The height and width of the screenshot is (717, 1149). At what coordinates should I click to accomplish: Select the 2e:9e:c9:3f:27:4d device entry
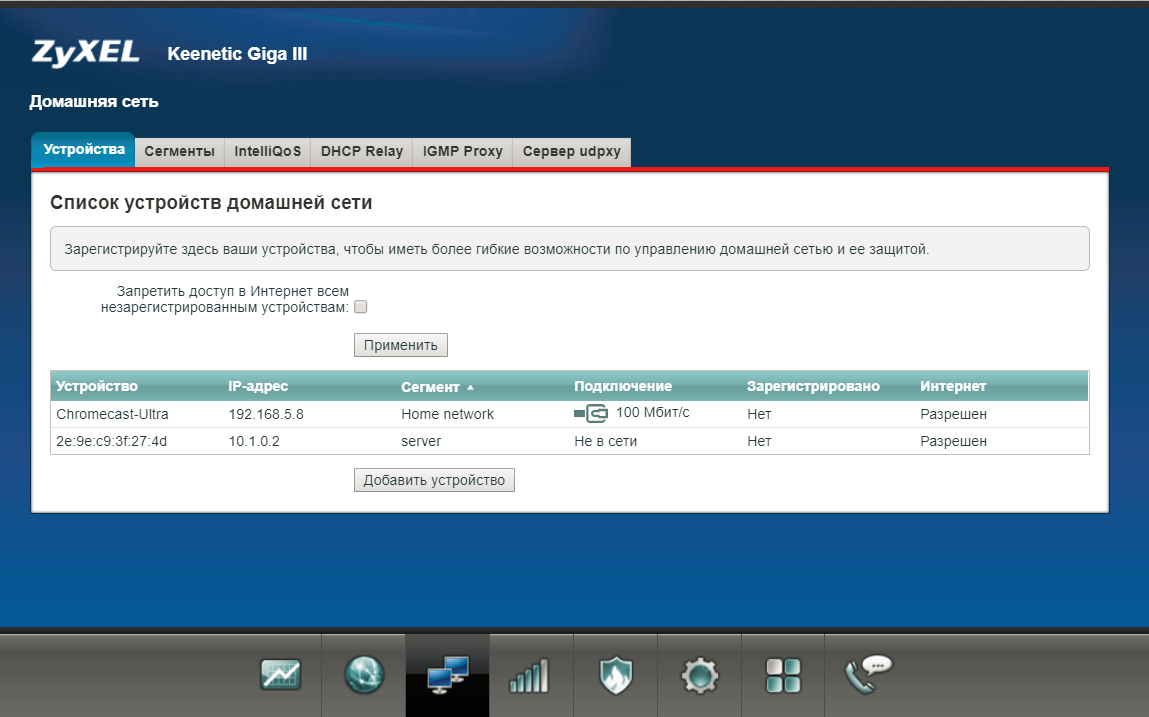111,441
